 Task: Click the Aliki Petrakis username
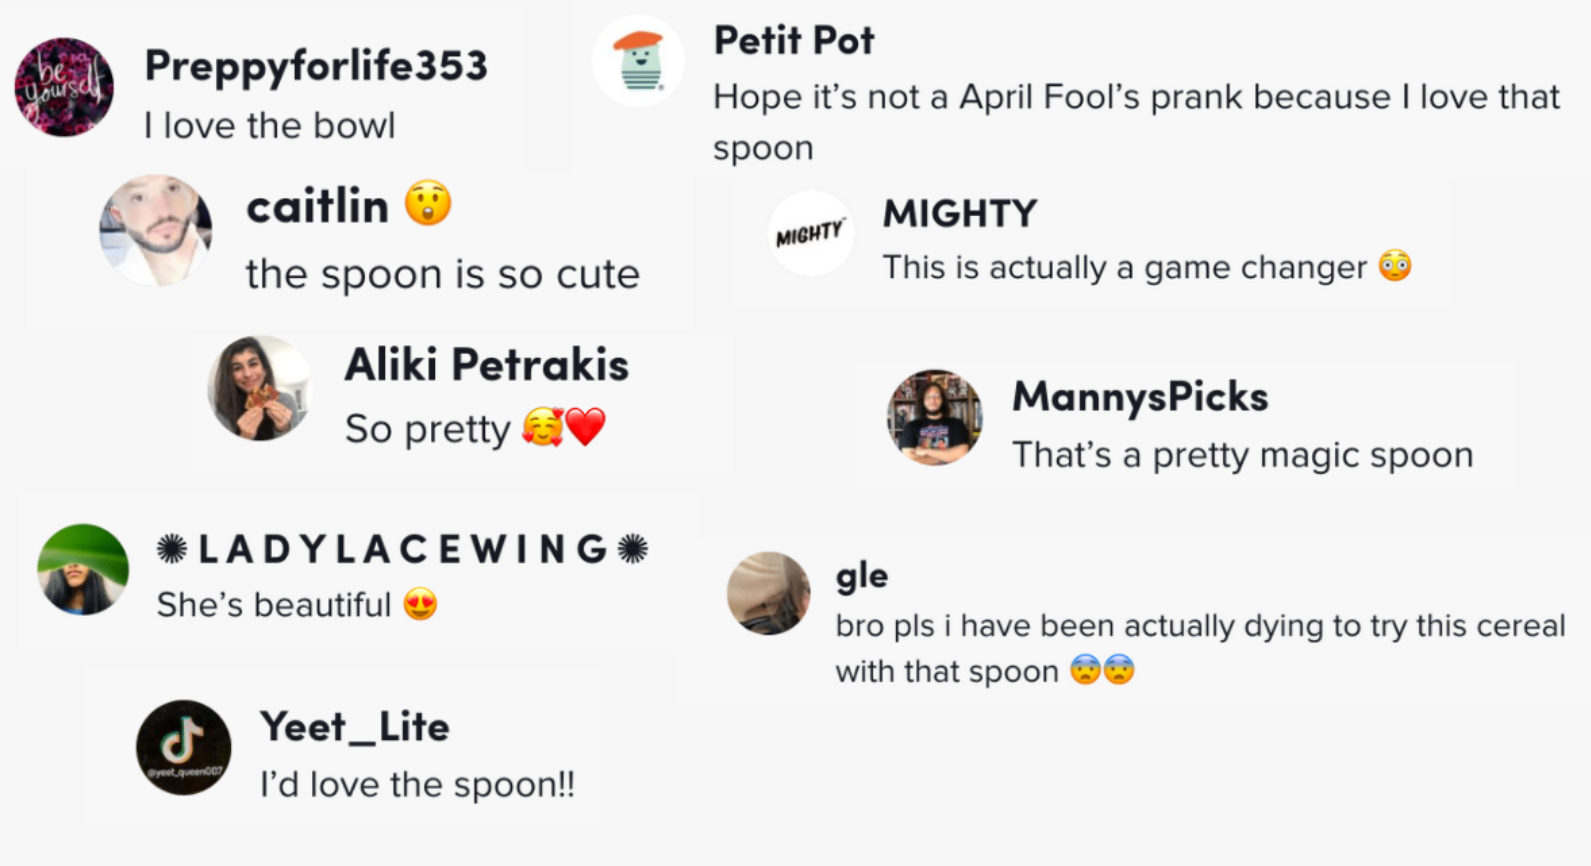coord(486,365)
